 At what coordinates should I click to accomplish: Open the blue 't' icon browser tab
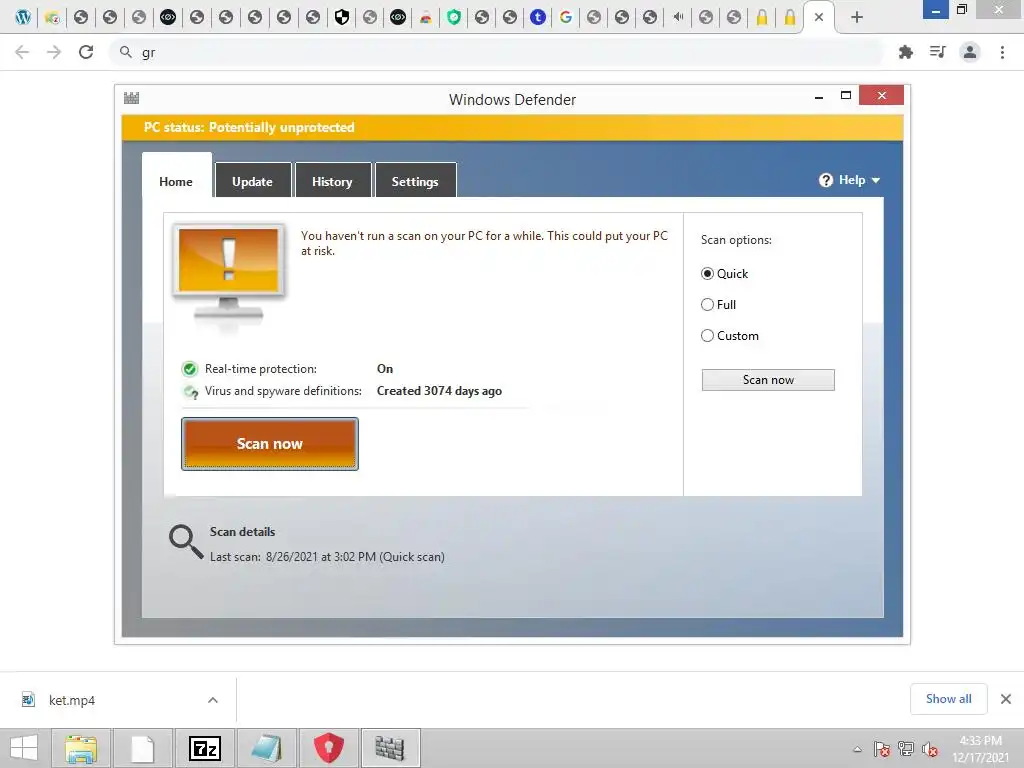click(537, 18)
